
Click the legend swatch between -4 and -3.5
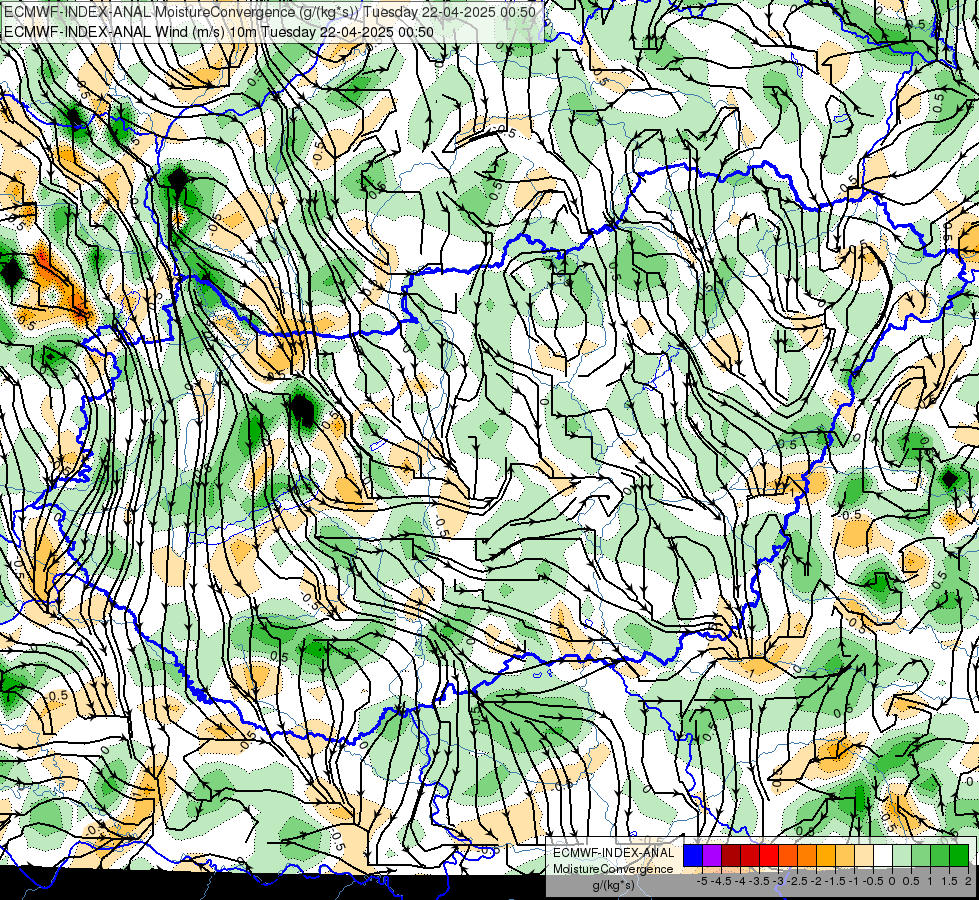[750, 856]
